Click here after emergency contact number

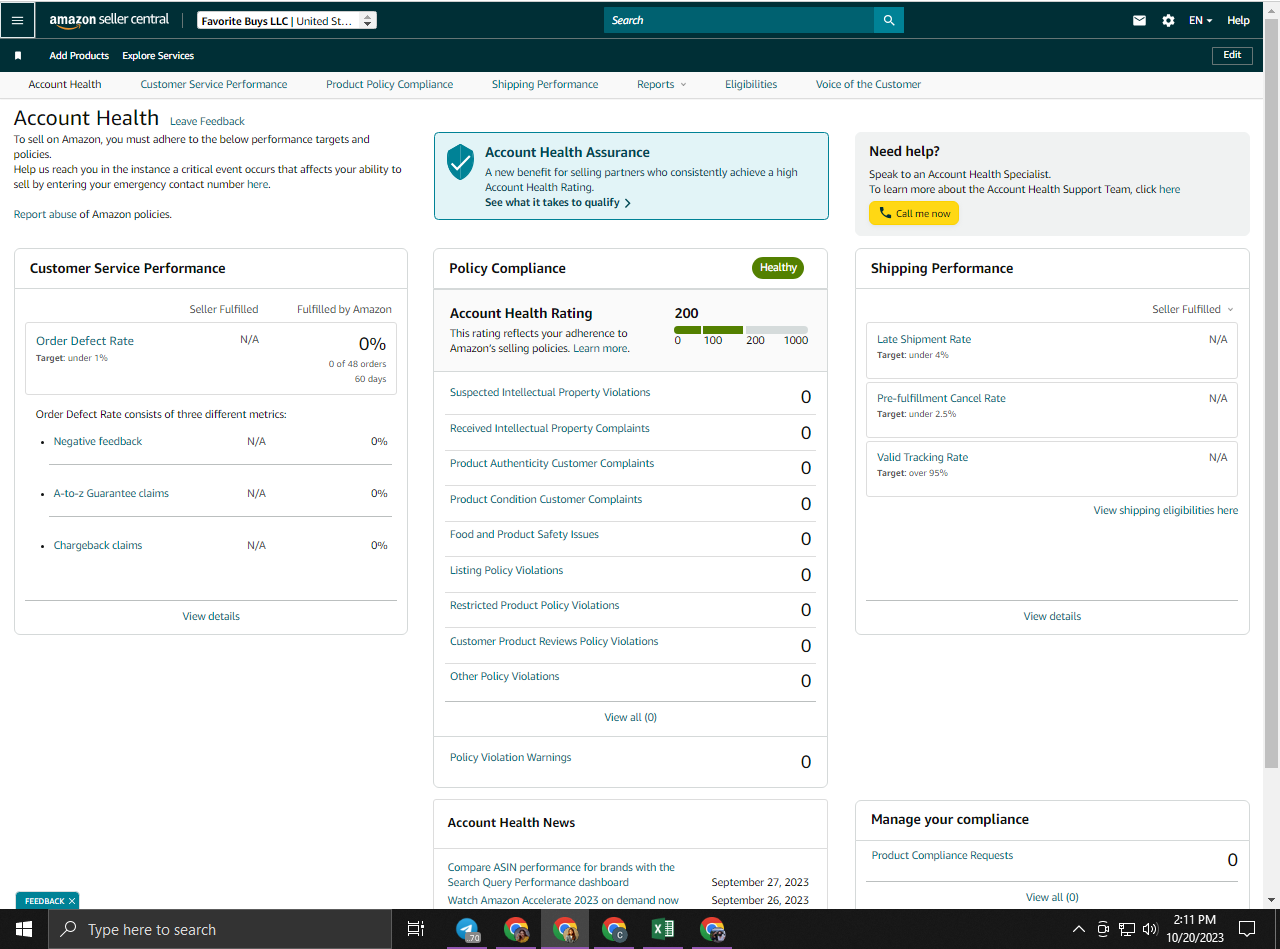coord(258,185)
